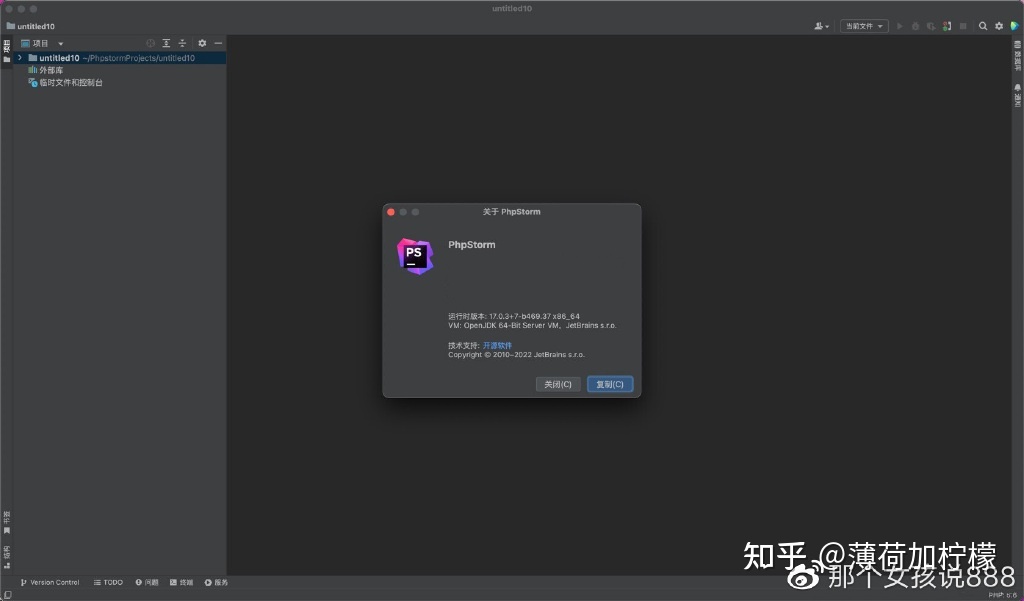
Task: Open the 数据库 tool window tab
Action: (1017, 56)
